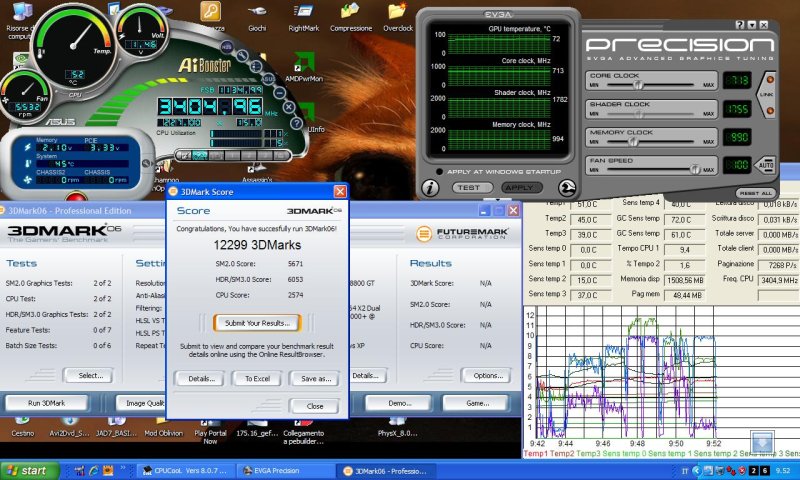Click Select tests button in 3DMark06
The width and height of the screenshot is (800, 480).
point(89,375)
